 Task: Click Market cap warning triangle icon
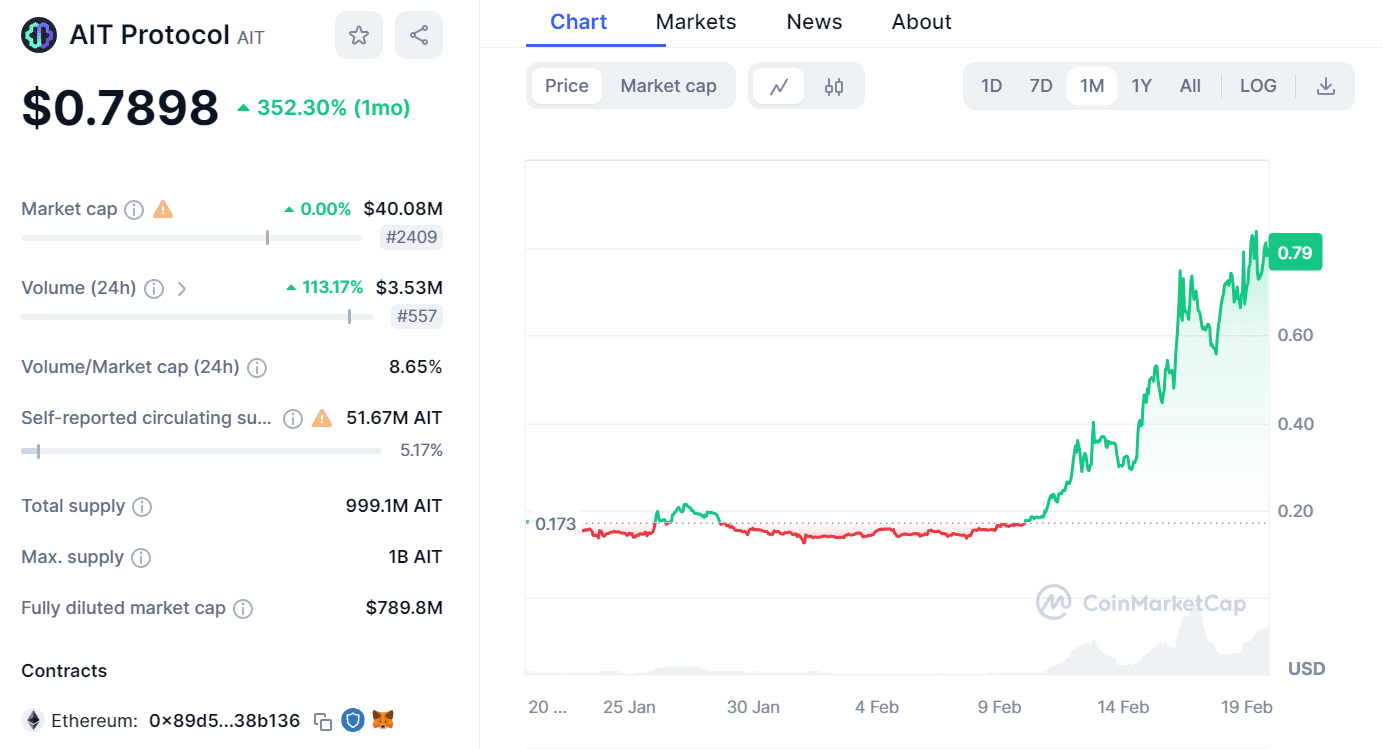[x=163, y=209]
